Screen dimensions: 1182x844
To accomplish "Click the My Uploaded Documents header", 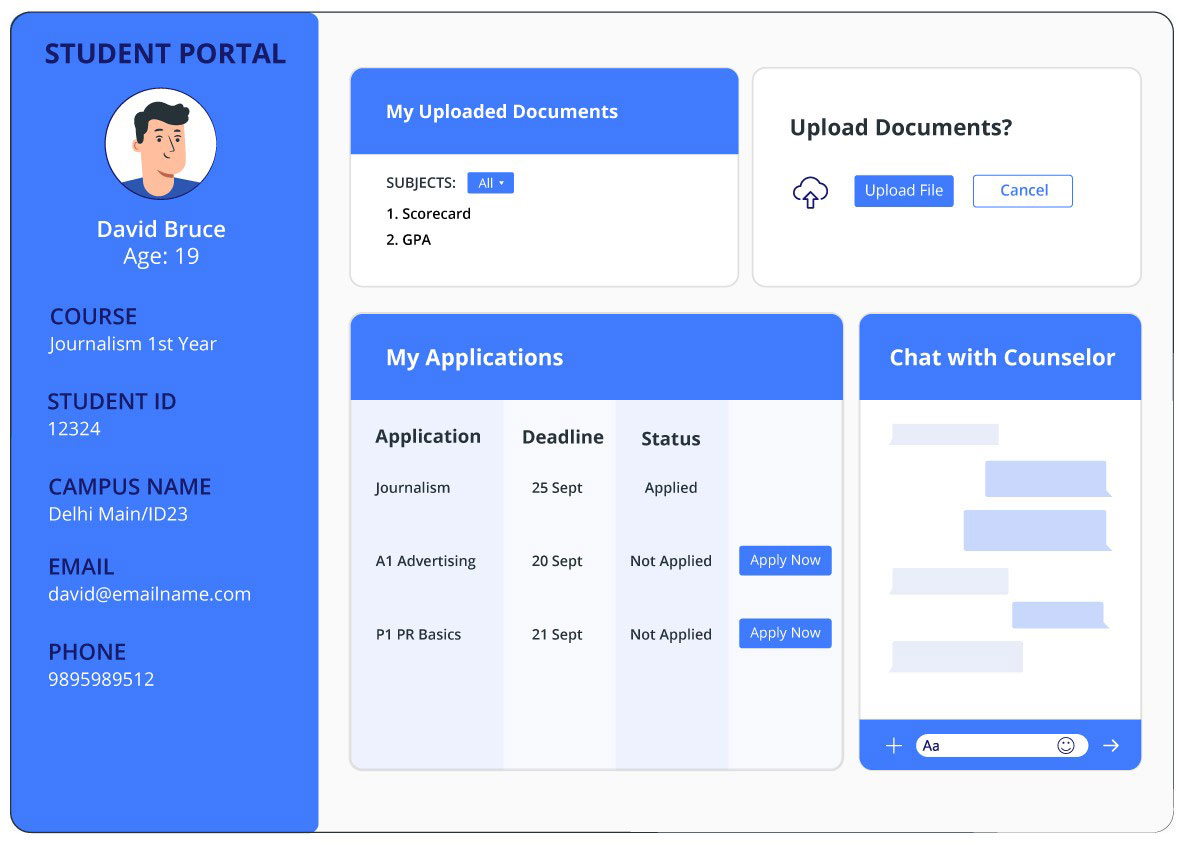I will (x=502, y=112).
